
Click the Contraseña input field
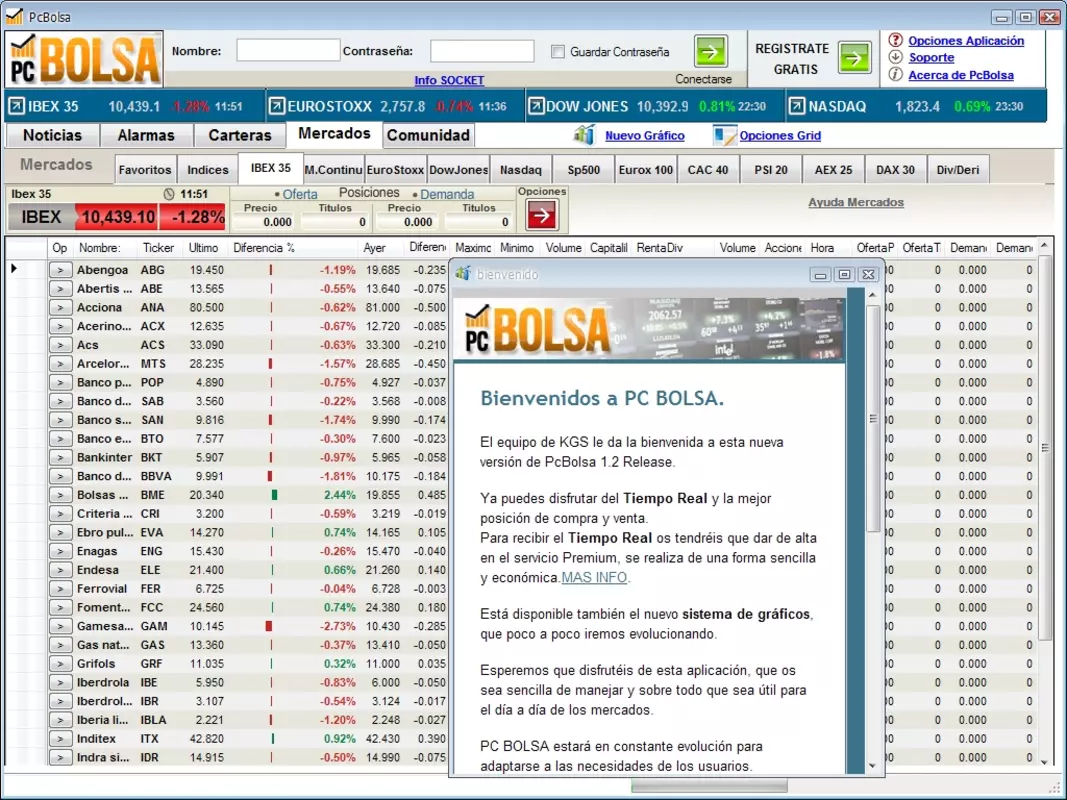tap(482, 50)
